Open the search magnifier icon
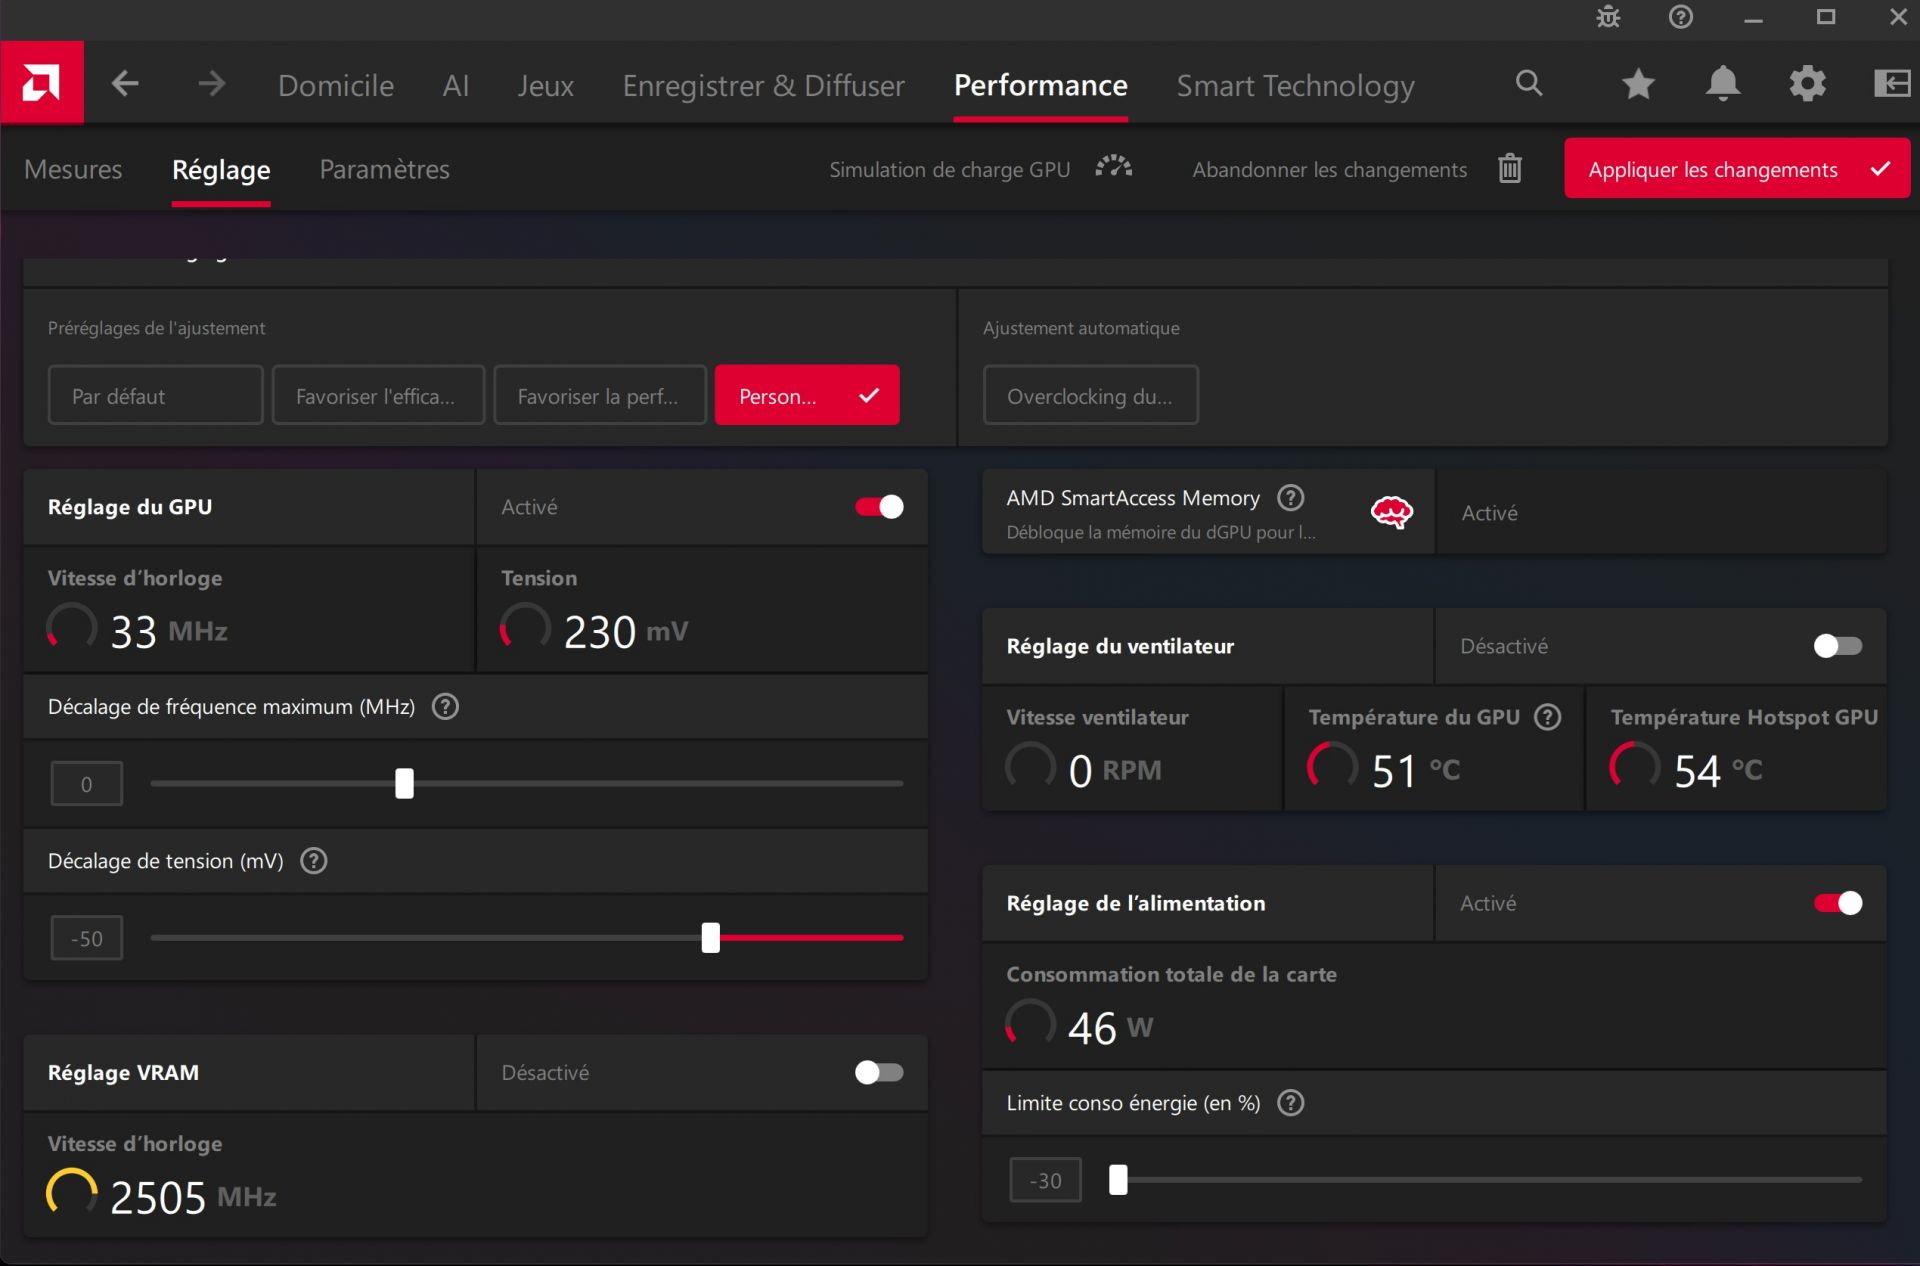The width and height of the screenshot is (1920, 1266). (1528, 84)
